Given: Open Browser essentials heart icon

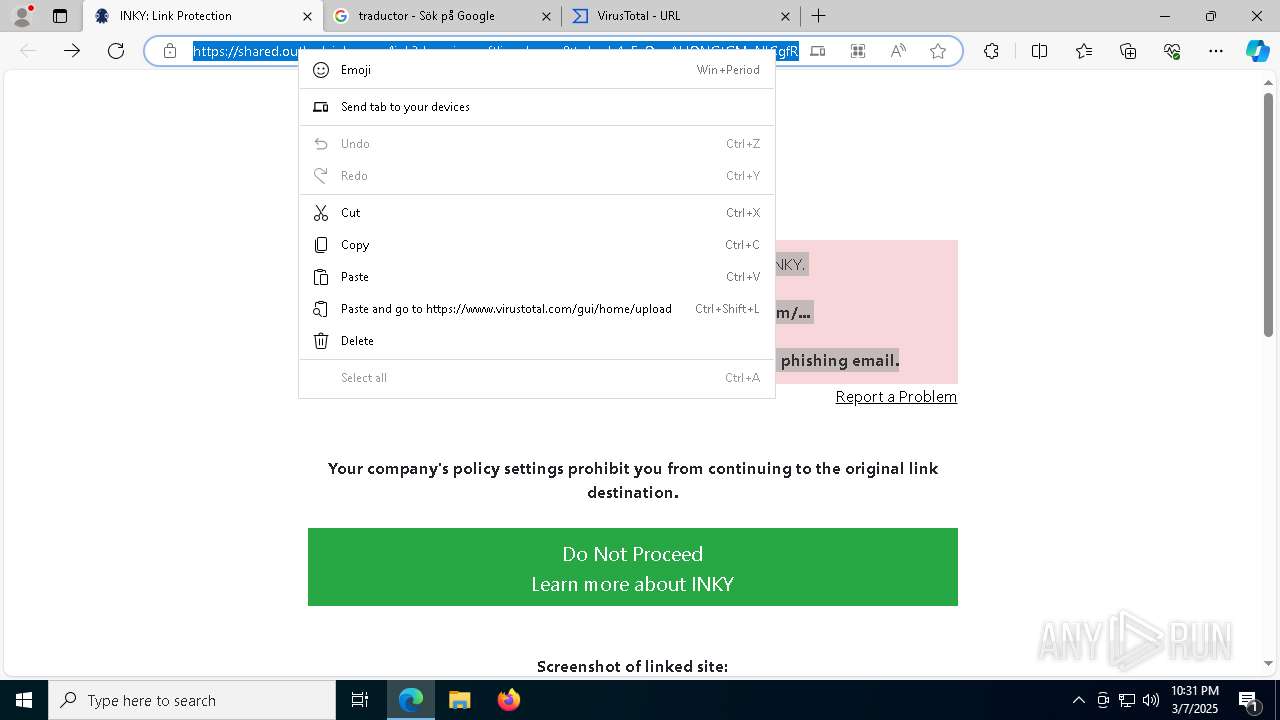Looking at the screenshot, I should 1172,51.
